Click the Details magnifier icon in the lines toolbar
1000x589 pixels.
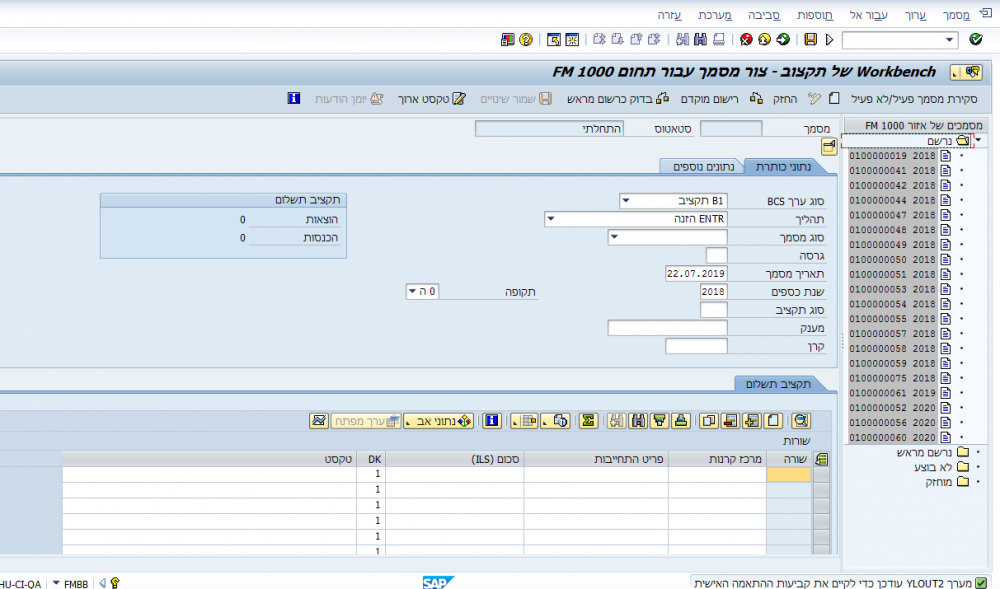pos(801,421)
